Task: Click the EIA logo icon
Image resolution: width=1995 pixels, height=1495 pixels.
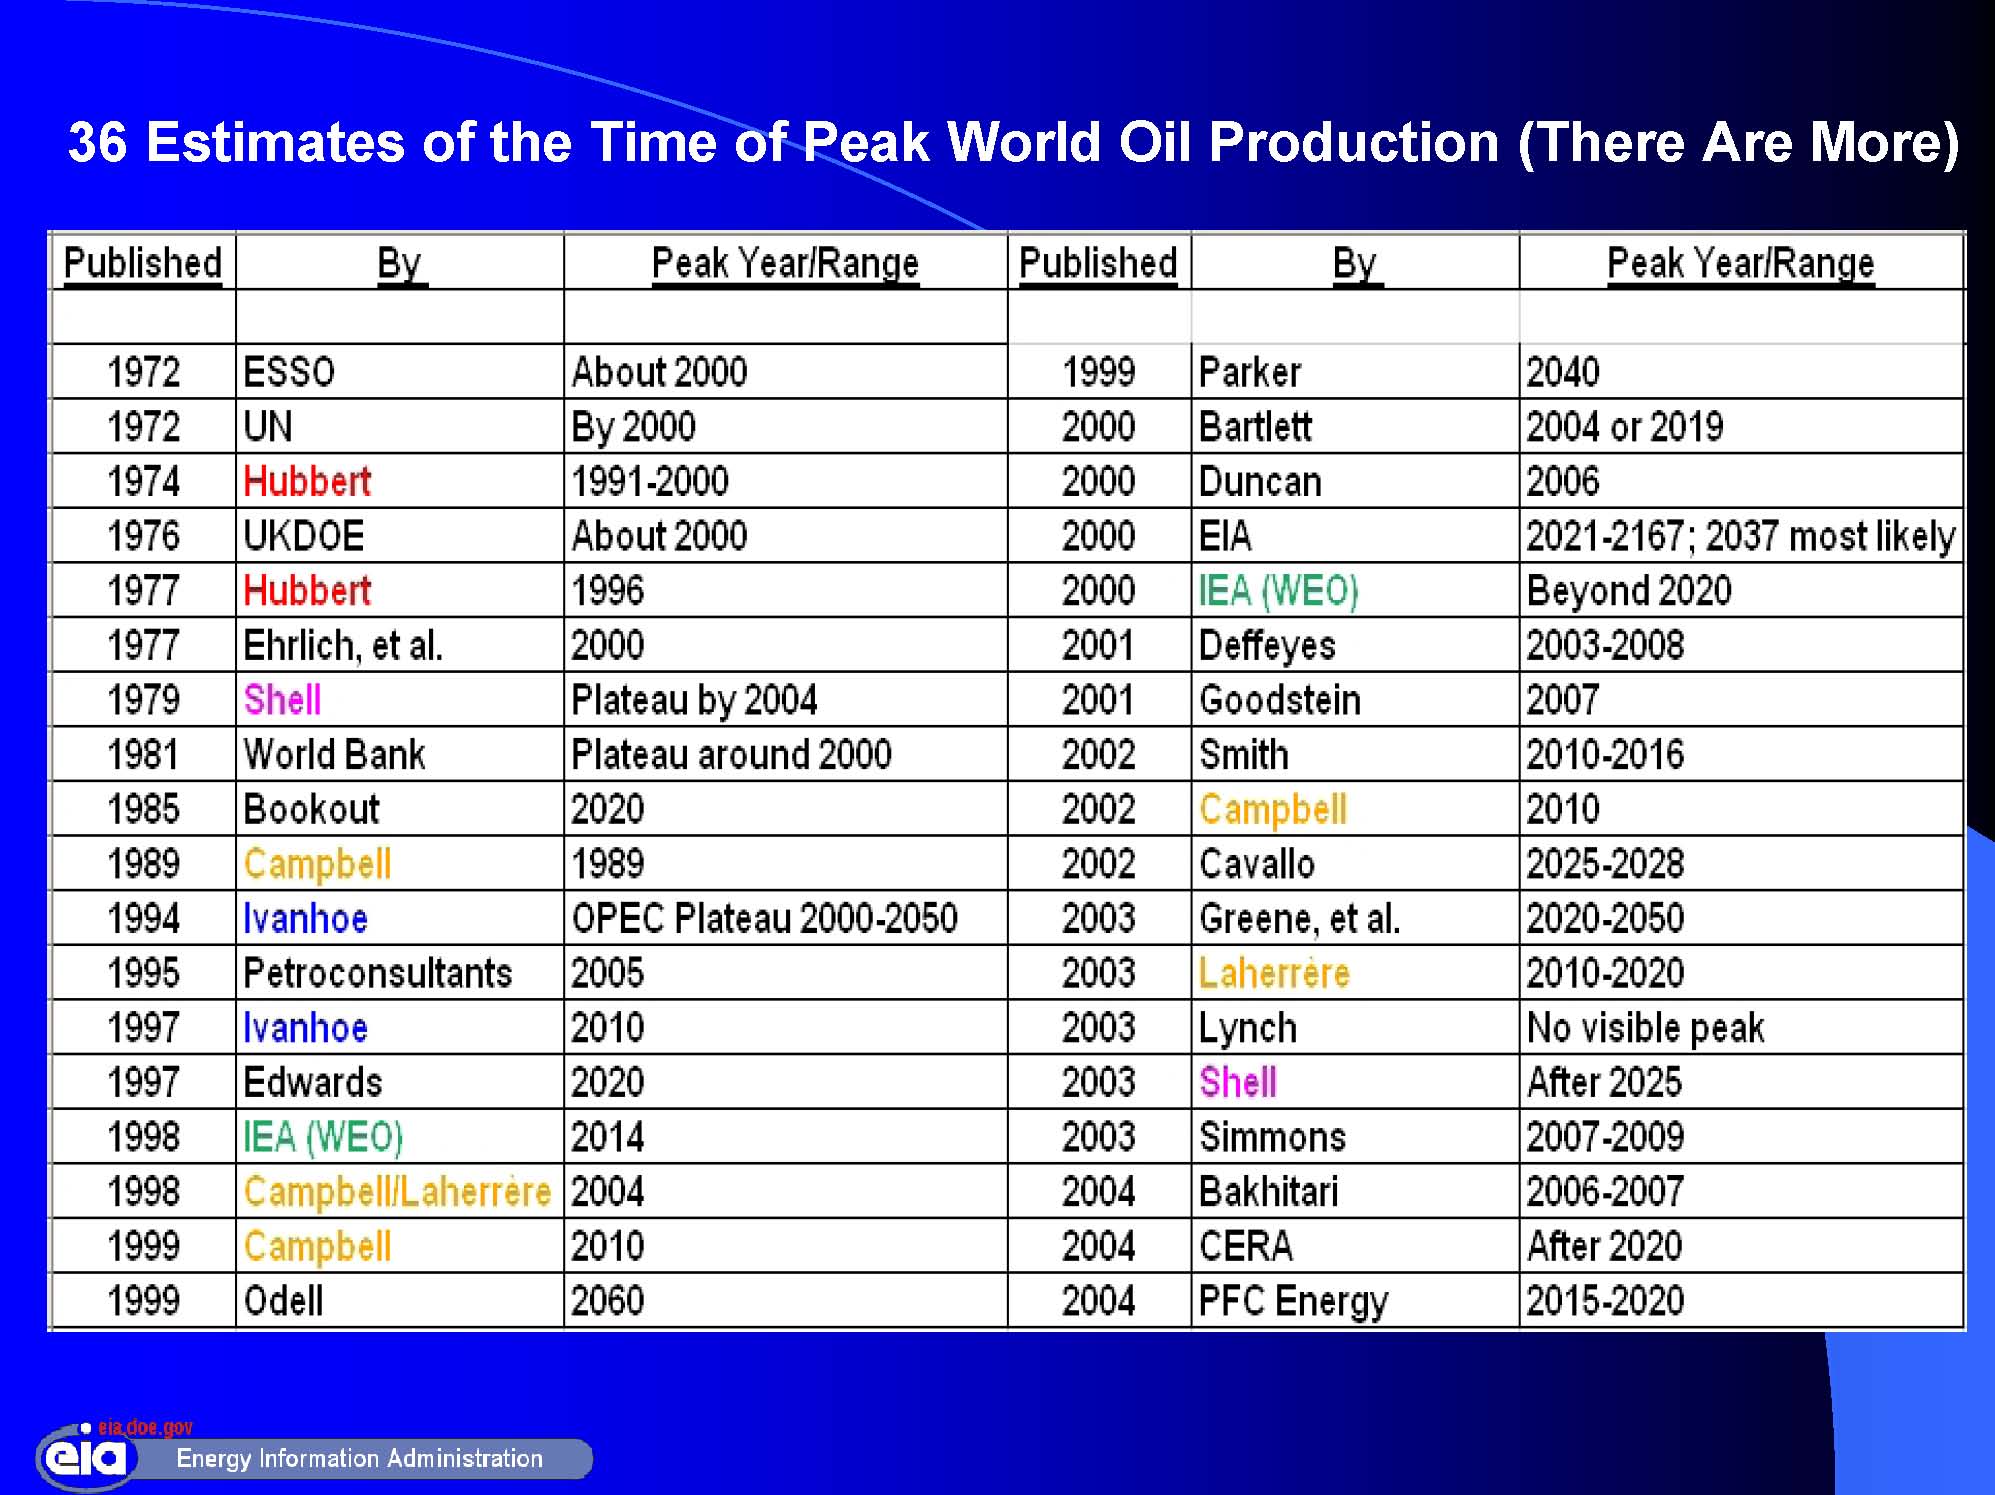Action: pyautogui.click(x=87, y=1457)
